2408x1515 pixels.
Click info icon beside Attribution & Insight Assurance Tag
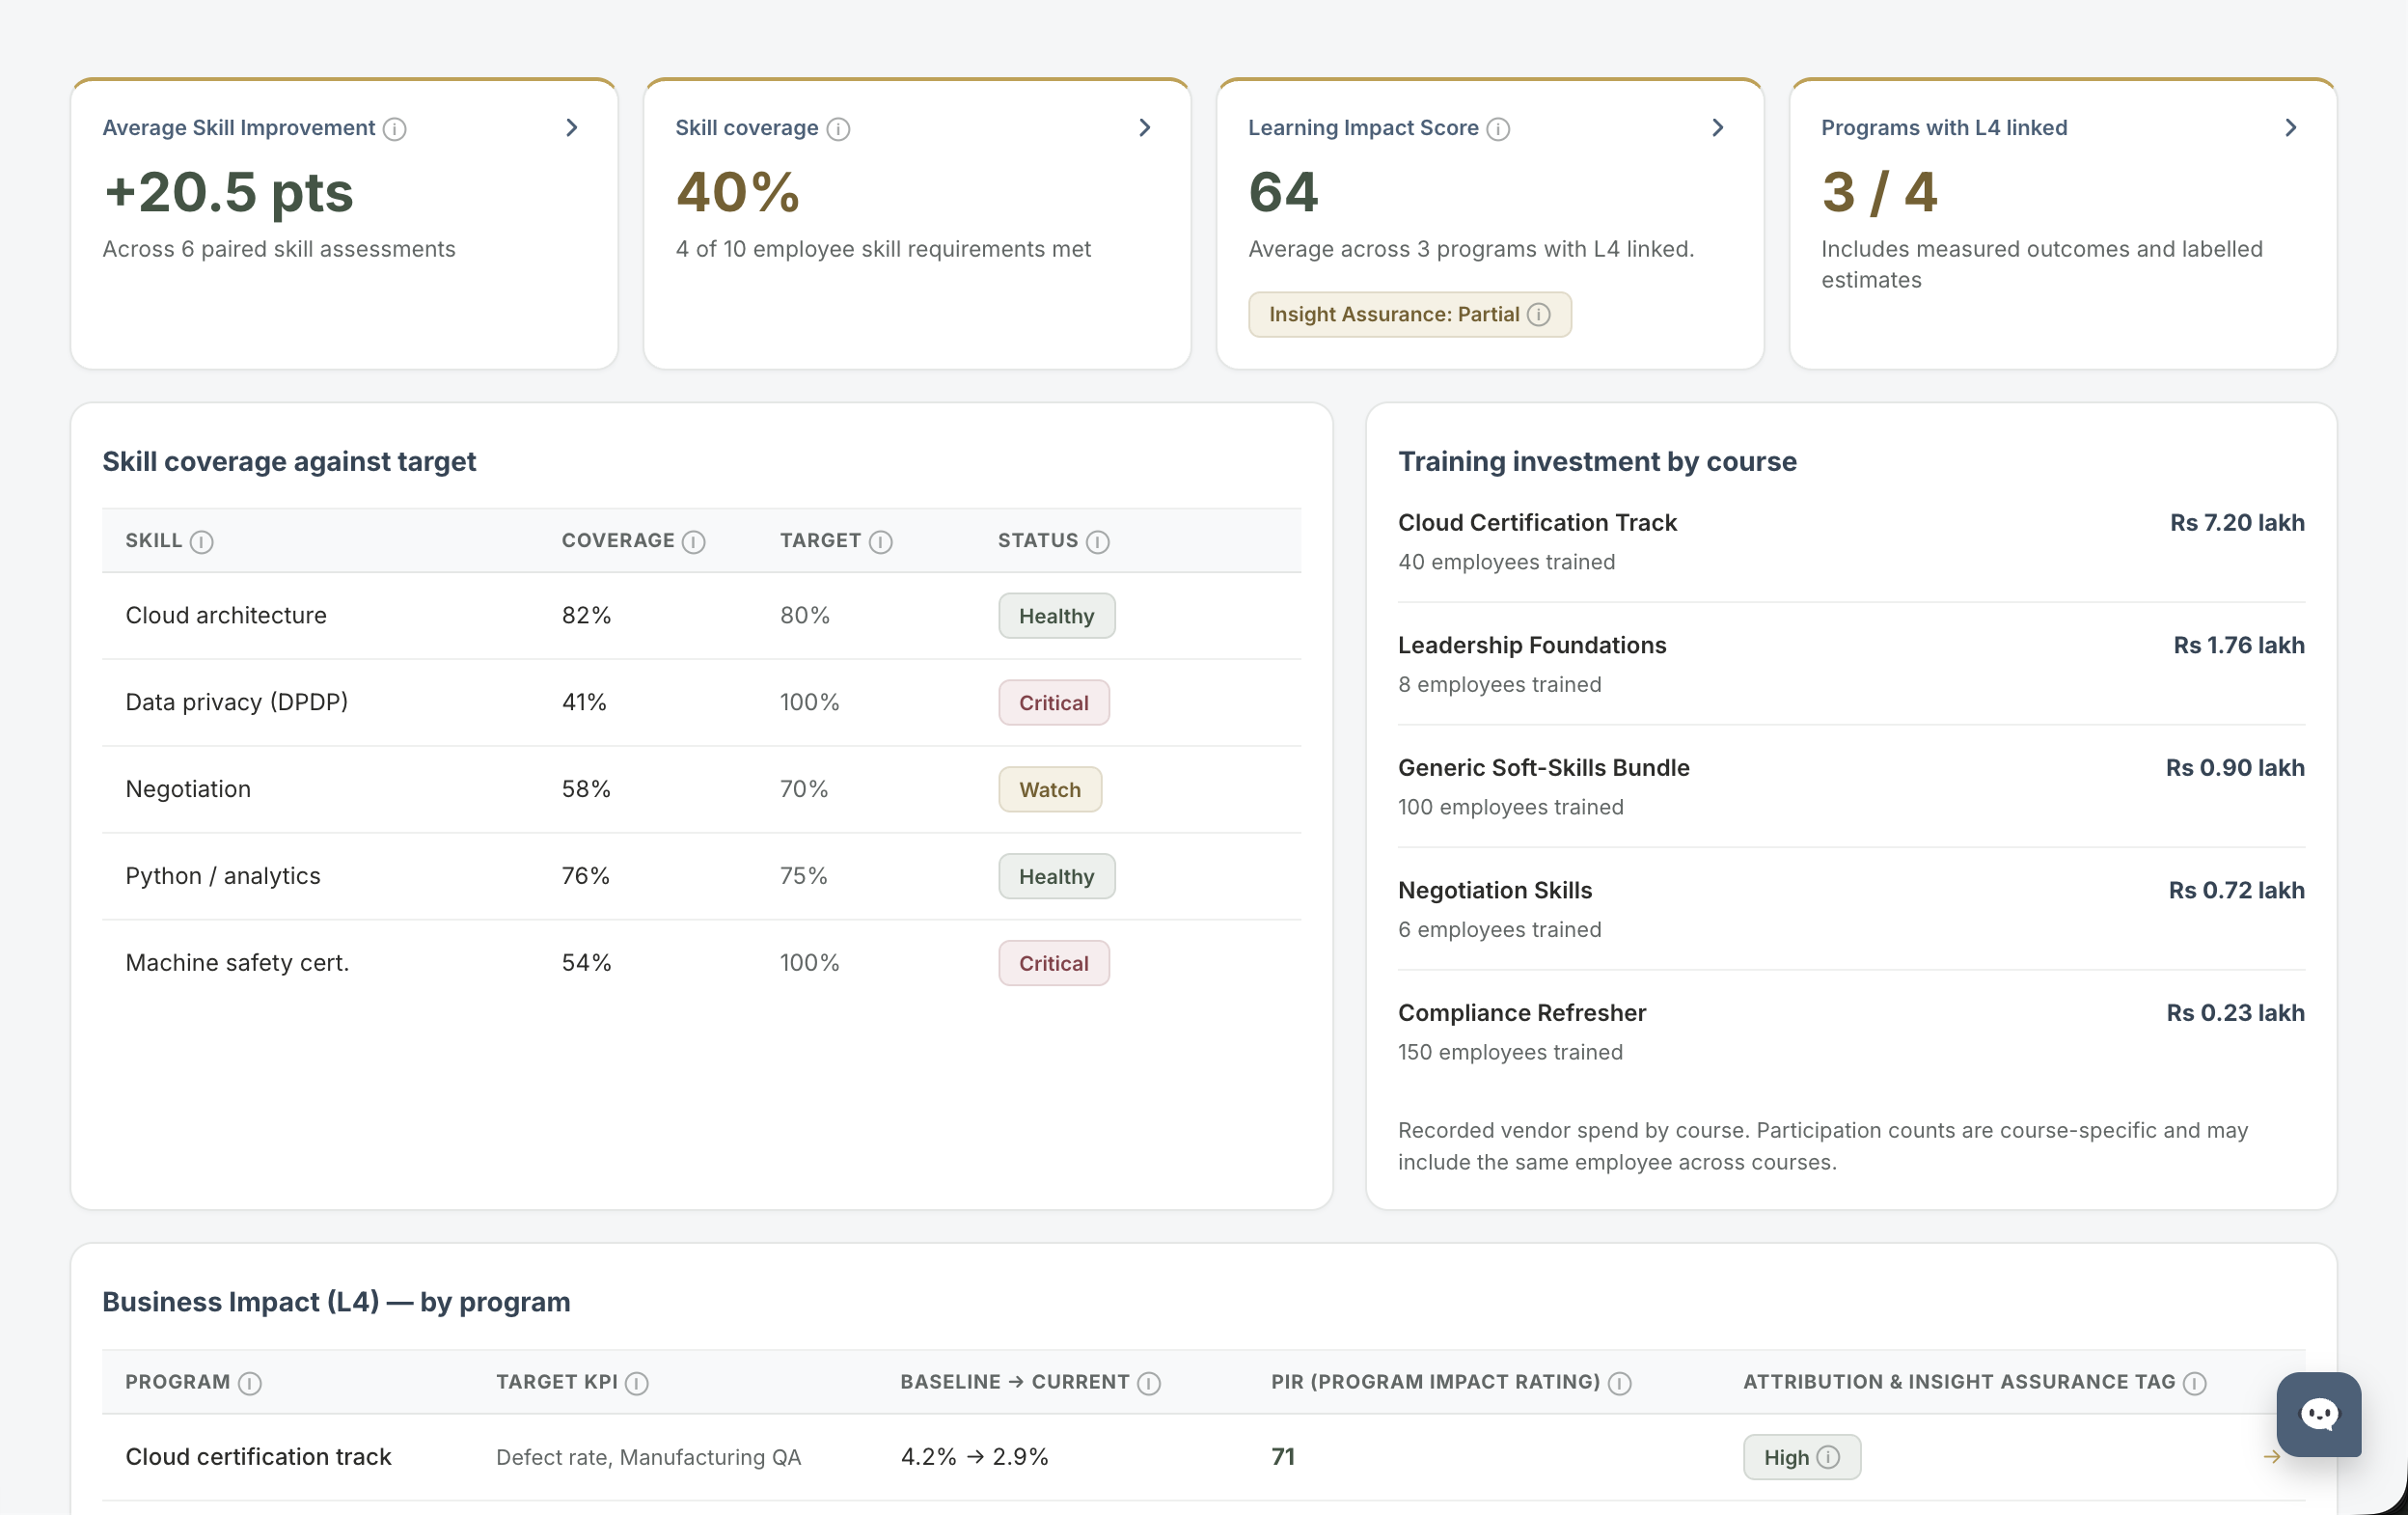[x=2195, y=1383]
